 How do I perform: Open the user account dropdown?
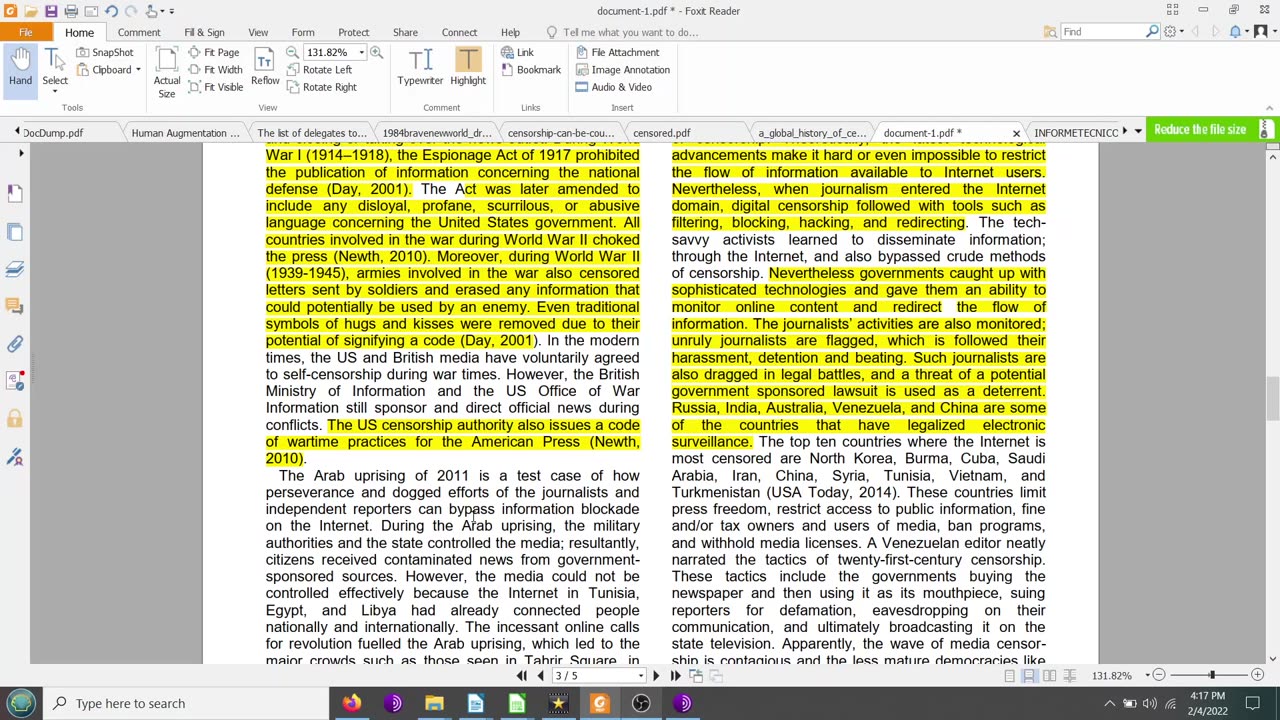pyautogui.click(x=1263, y=32)
